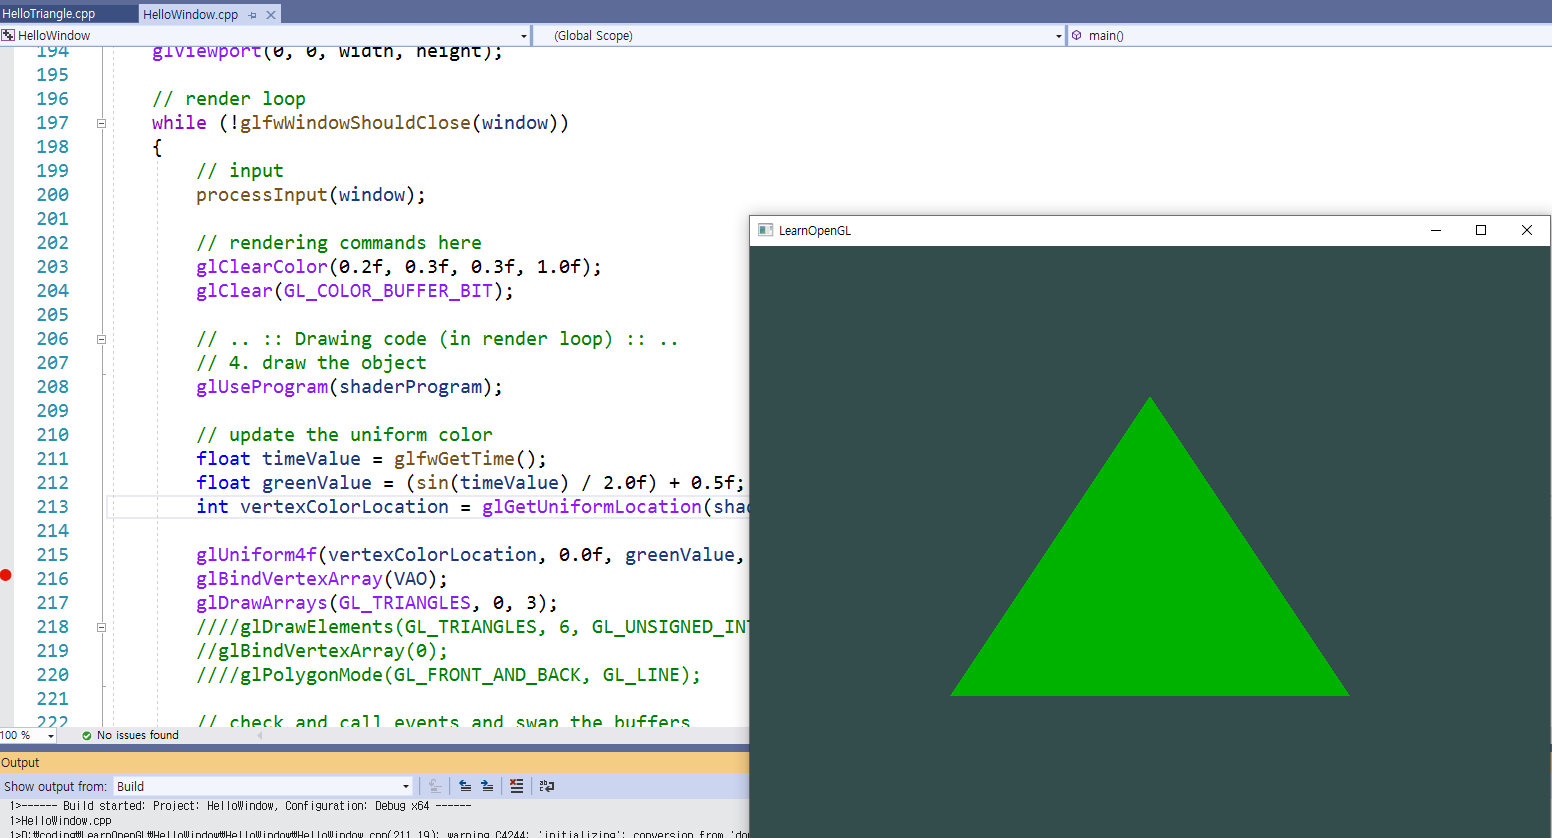
Task: Toggle word wrap in Output panel
Action: tap(546, 786)
